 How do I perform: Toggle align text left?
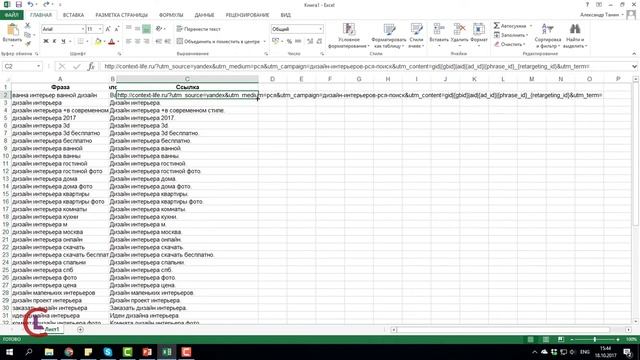point(129,41)
